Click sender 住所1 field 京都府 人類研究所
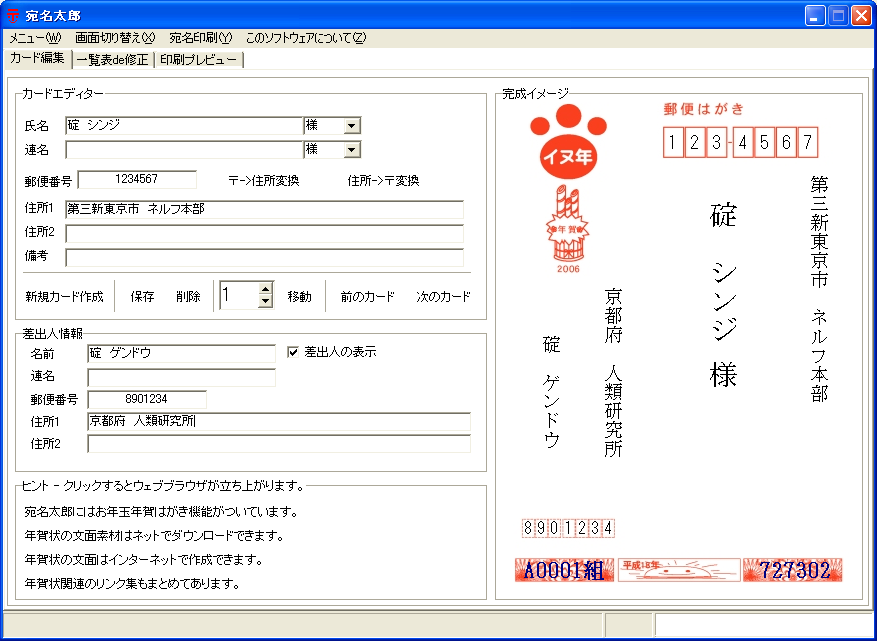 pyautogui.click(x=279, y=422)
